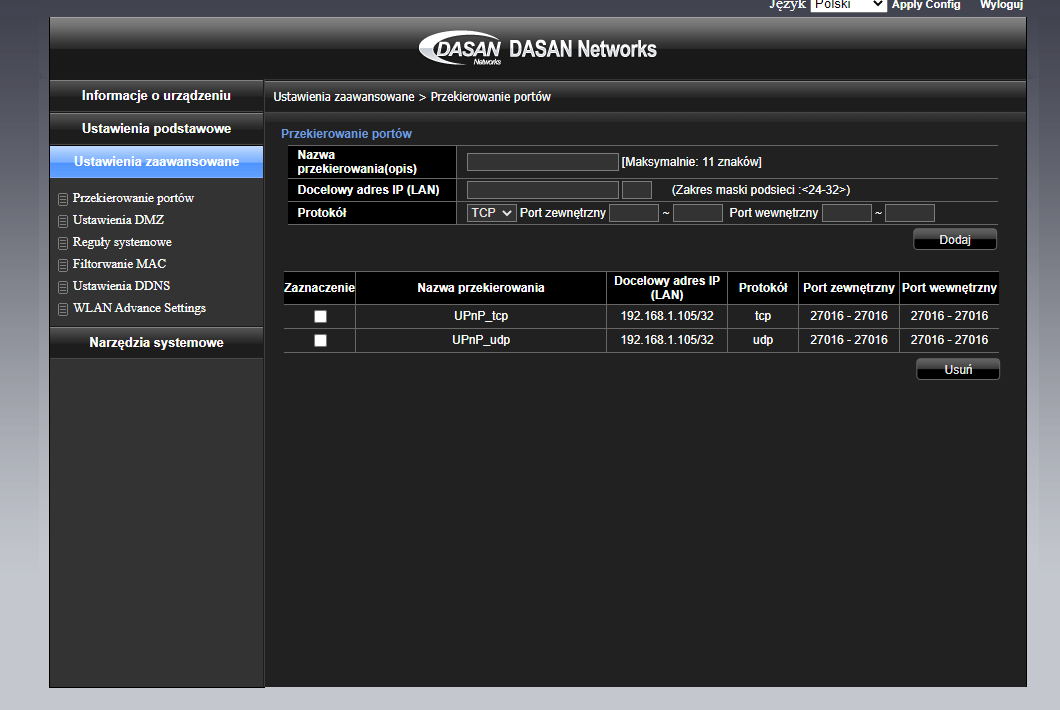
Task: Open the TCP protocol dropdown
Action: coord(491,213)
